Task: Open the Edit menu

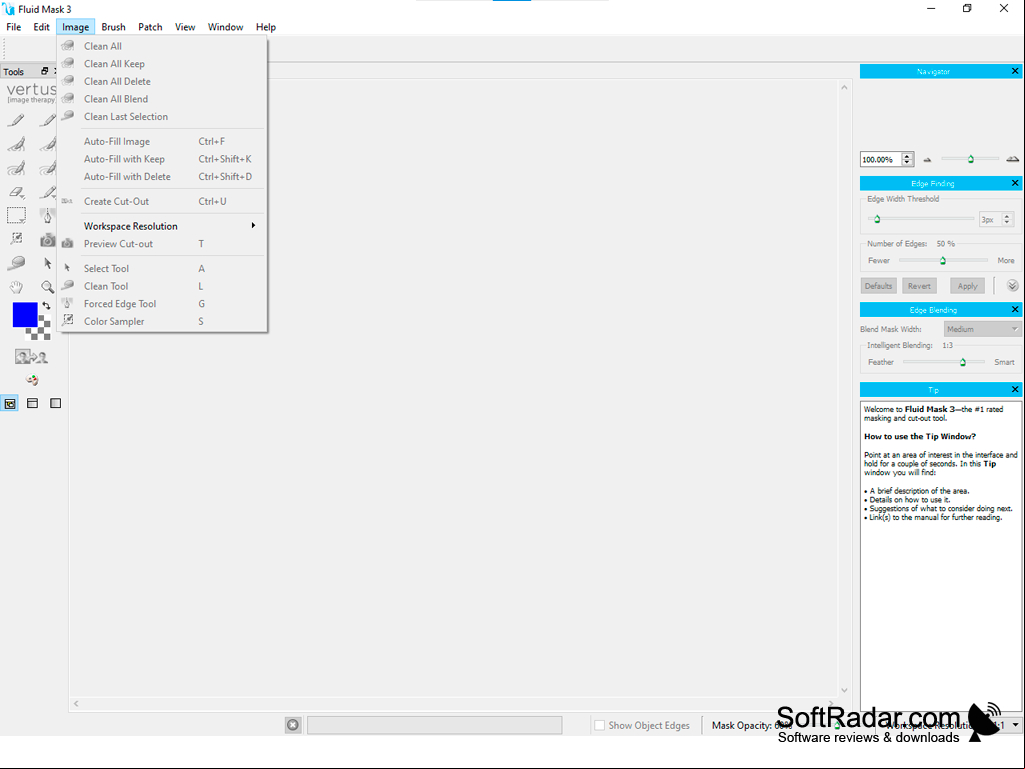Action: (x=41, y=27)
